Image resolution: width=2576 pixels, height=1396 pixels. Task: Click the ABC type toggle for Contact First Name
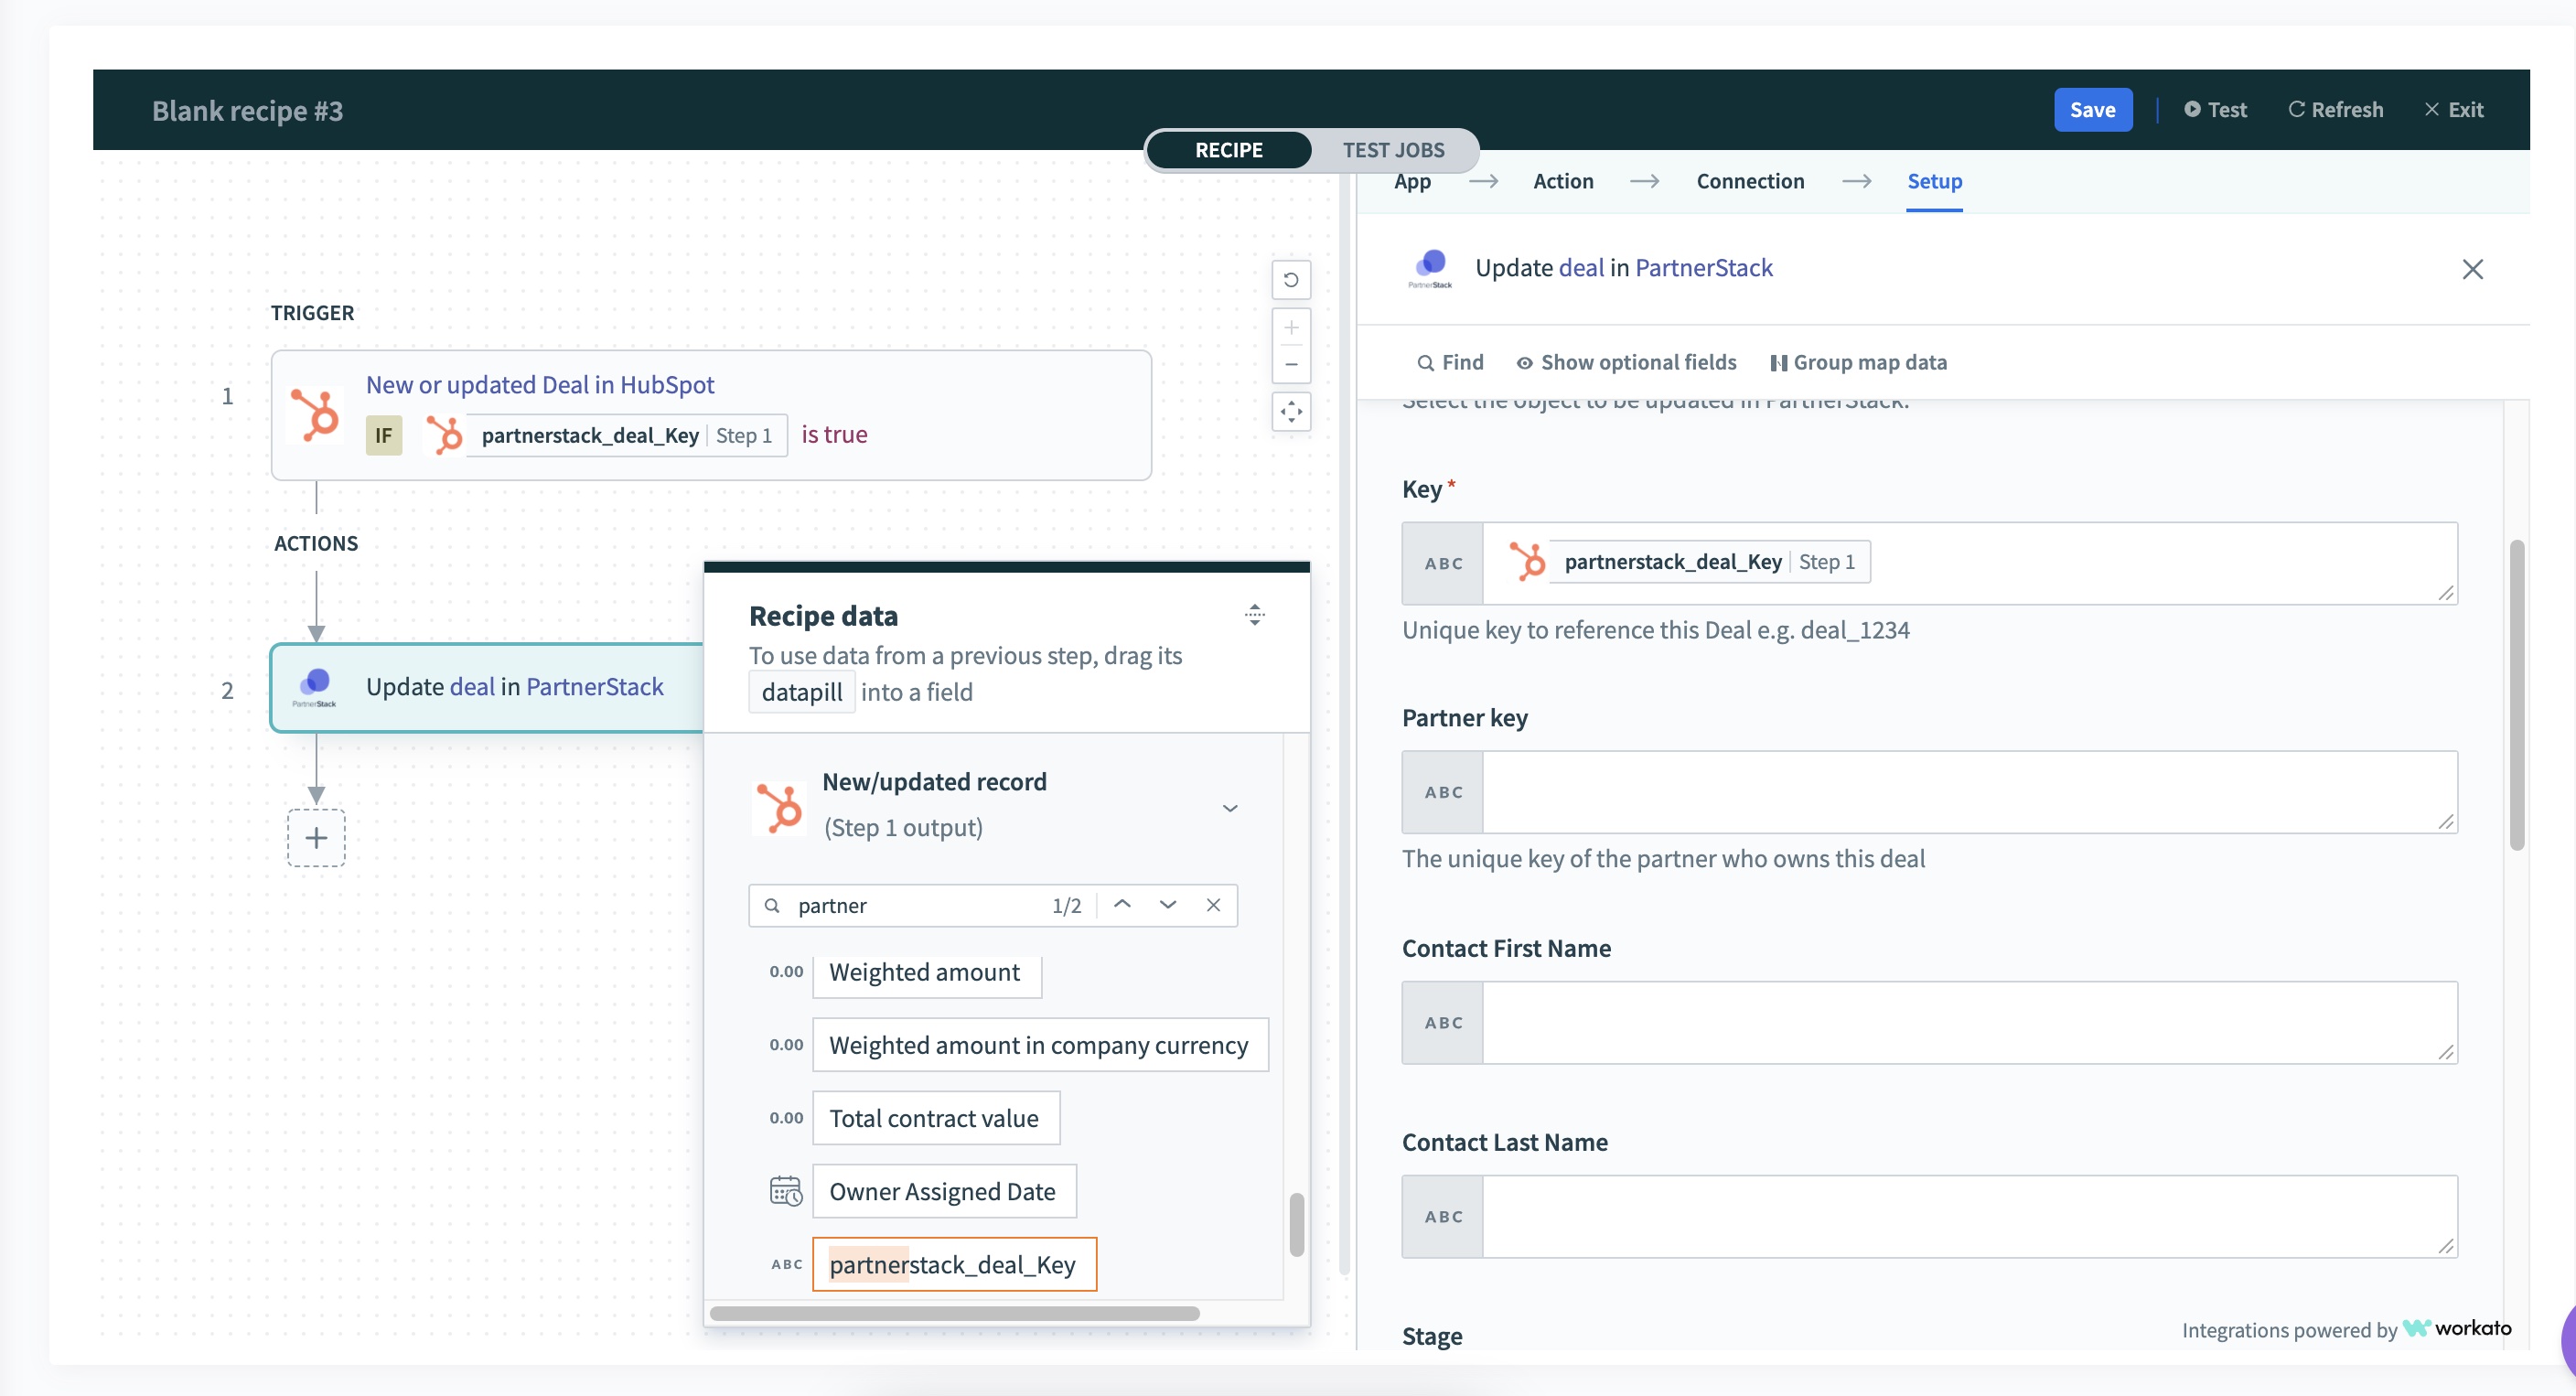(x=1443, y=1022)
